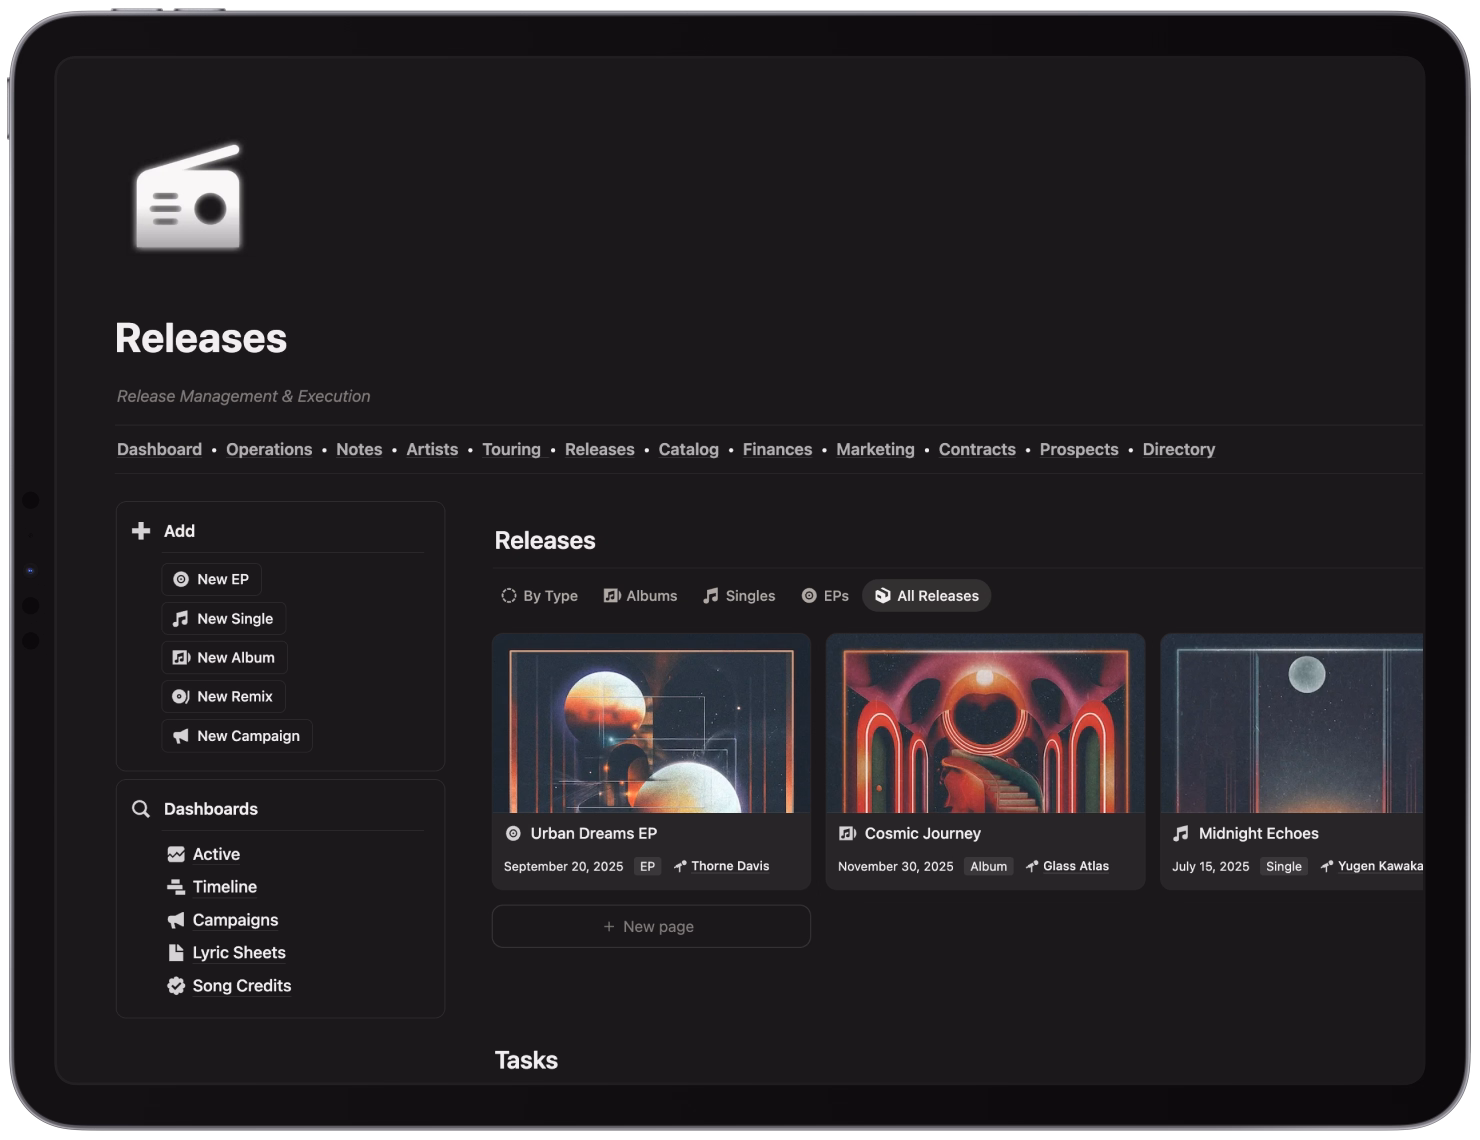Open the Catalog navigation tab

688,449
